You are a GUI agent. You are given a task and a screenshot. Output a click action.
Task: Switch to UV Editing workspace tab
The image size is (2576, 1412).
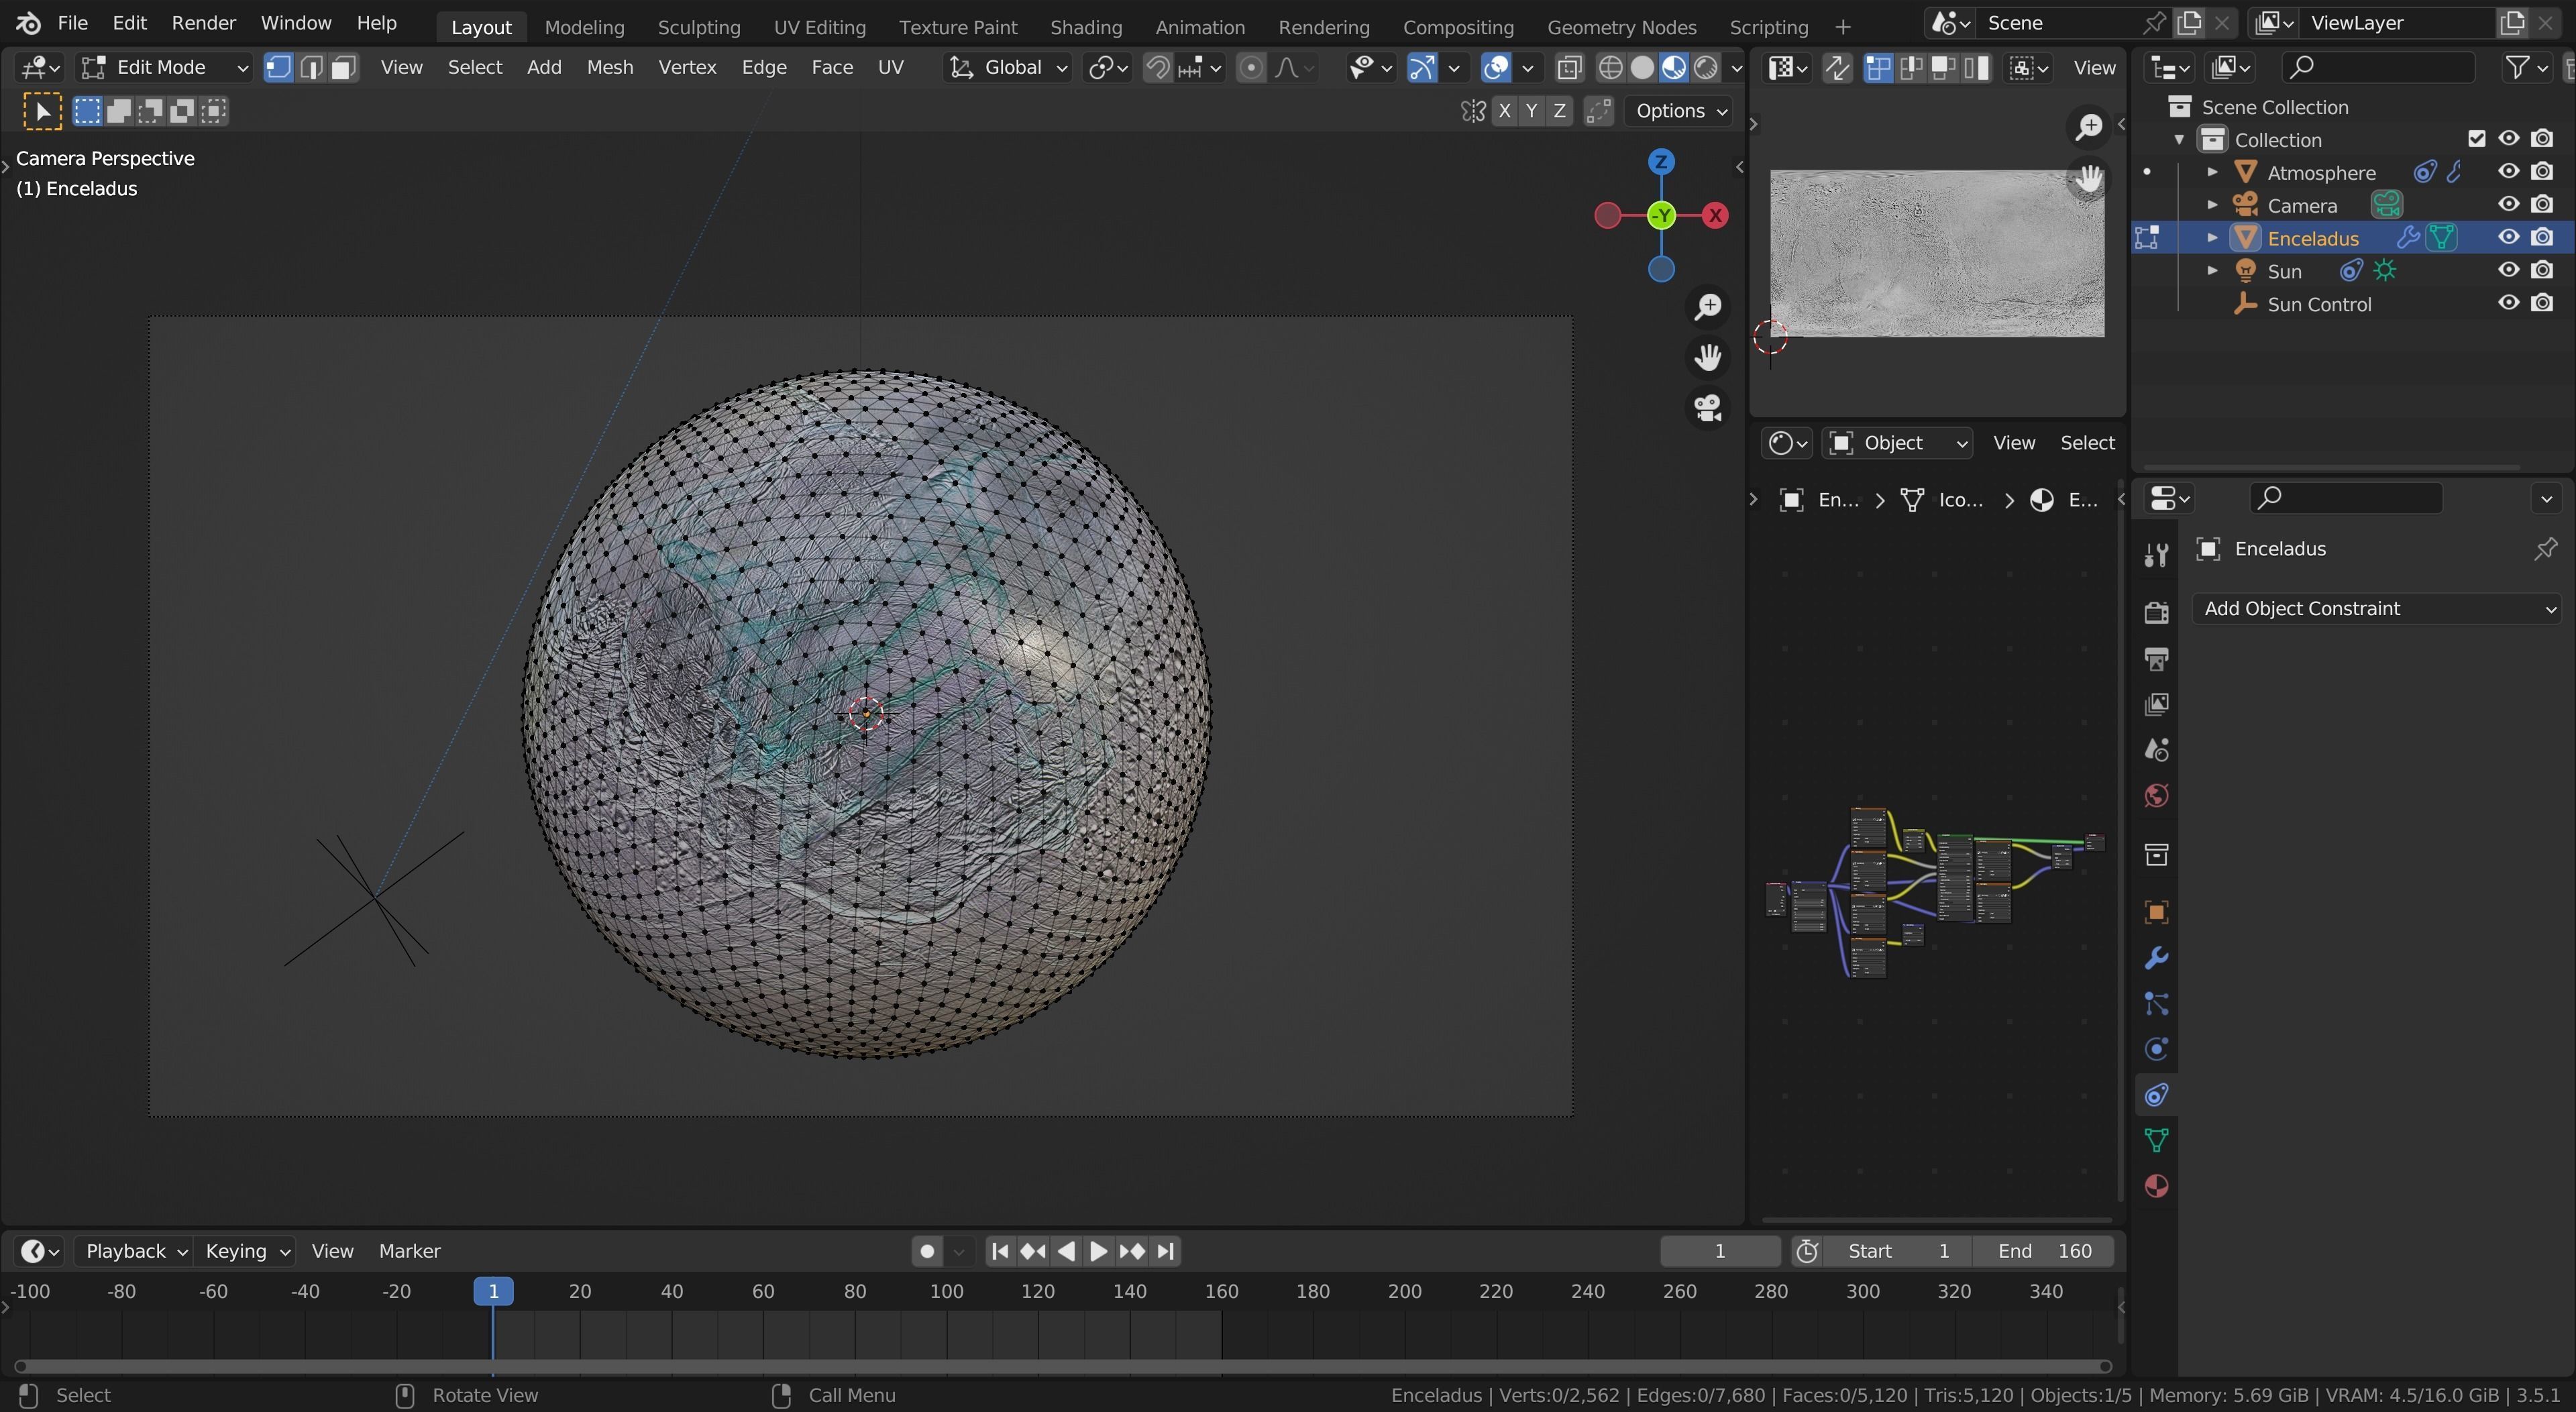(x=819, y=27)
